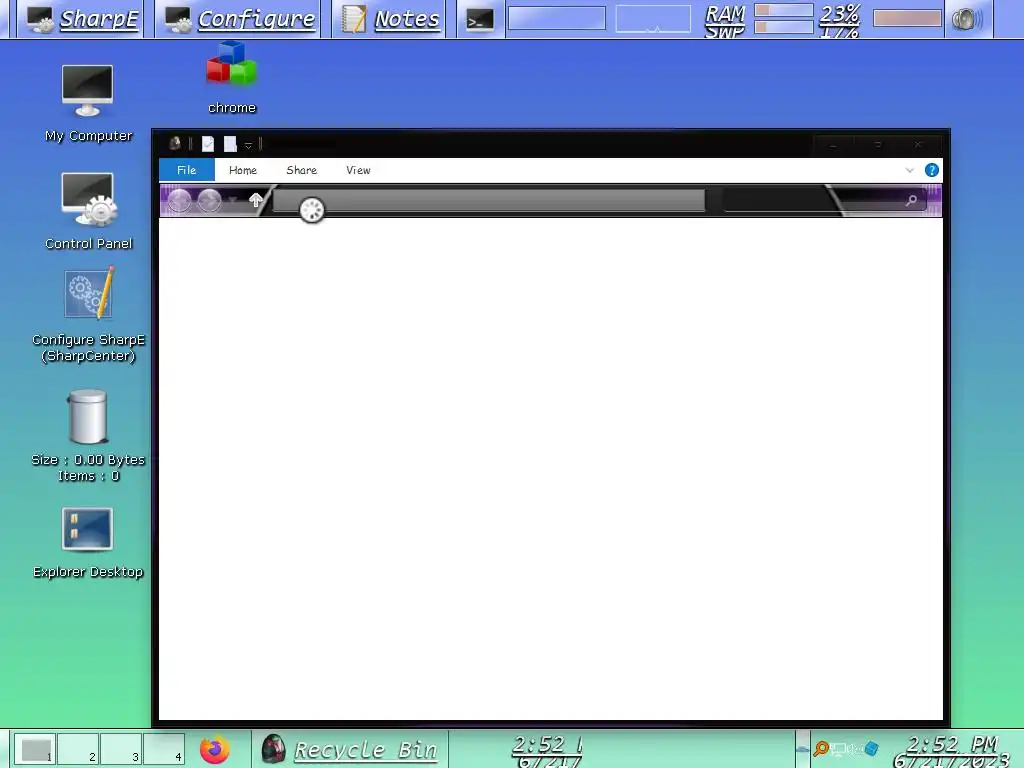1024x768 pixels.
Task: Open My Computer desktop icon
Action: [88, 103]
